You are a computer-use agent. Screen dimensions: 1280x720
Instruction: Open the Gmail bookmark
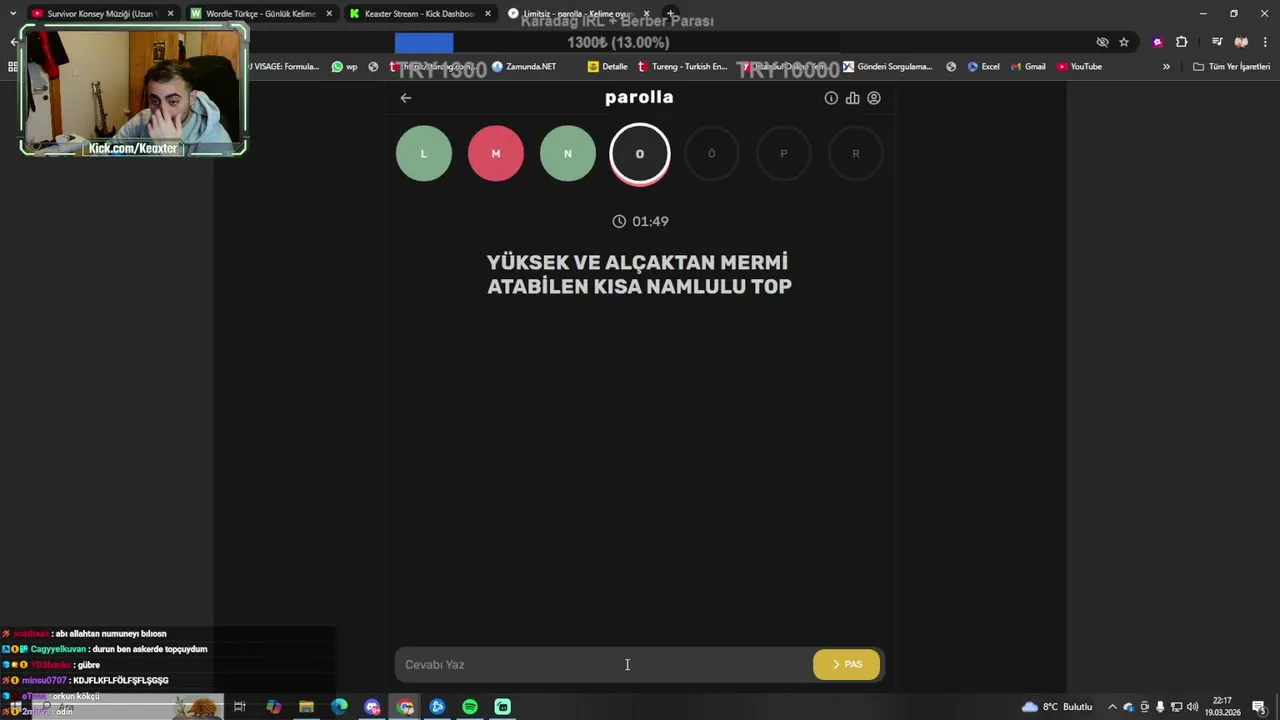pyautogui.click(x=1028, y=67)
